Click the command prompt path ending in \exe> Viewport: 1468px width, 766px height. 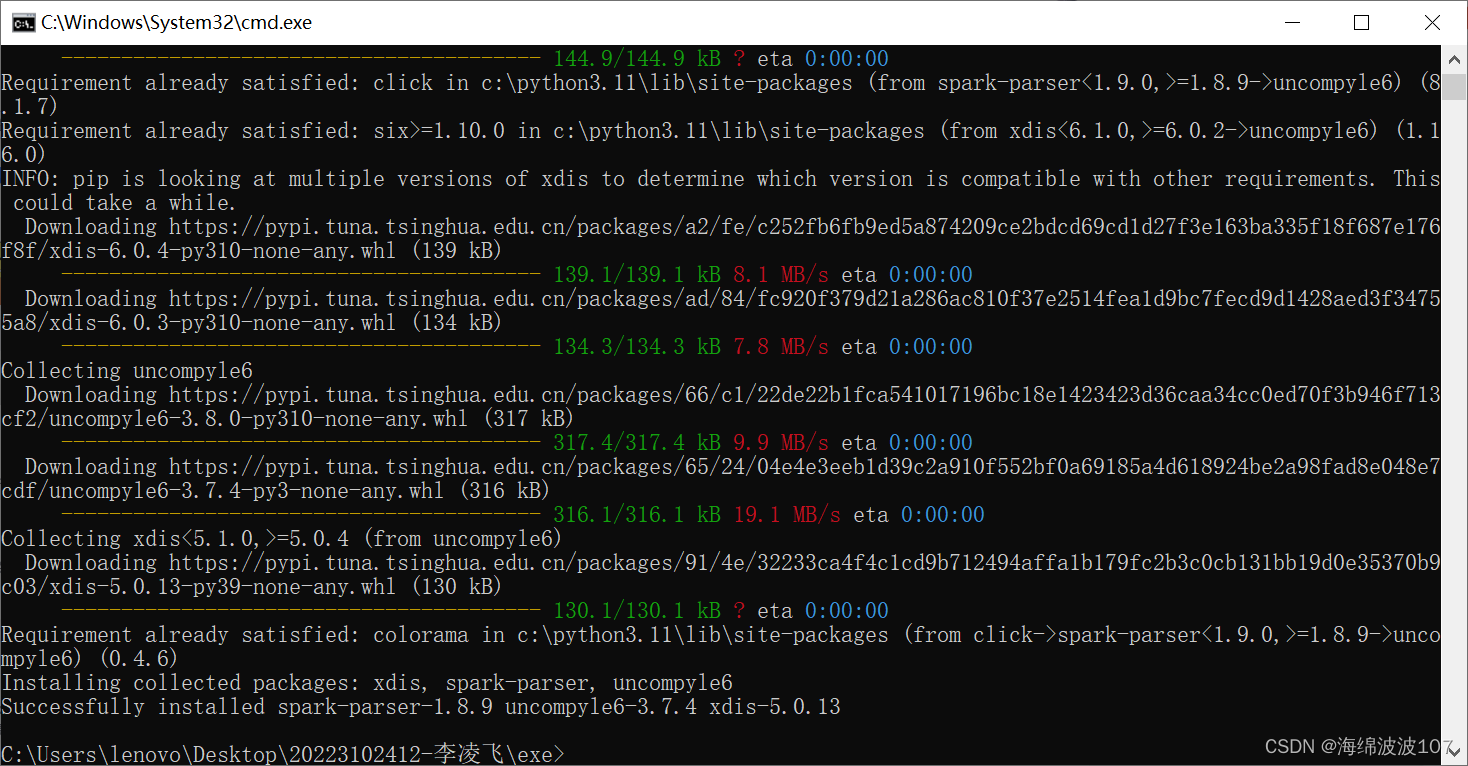click(283, 754)
